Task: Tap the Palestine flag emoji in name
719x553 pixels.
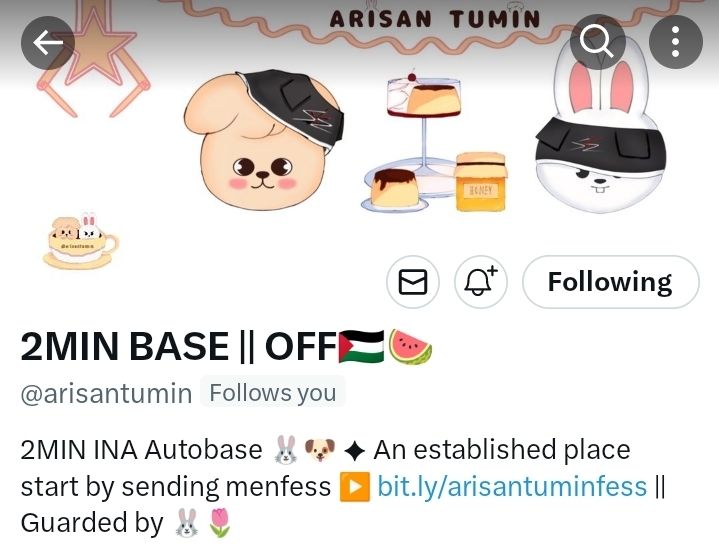Action: 361,346
